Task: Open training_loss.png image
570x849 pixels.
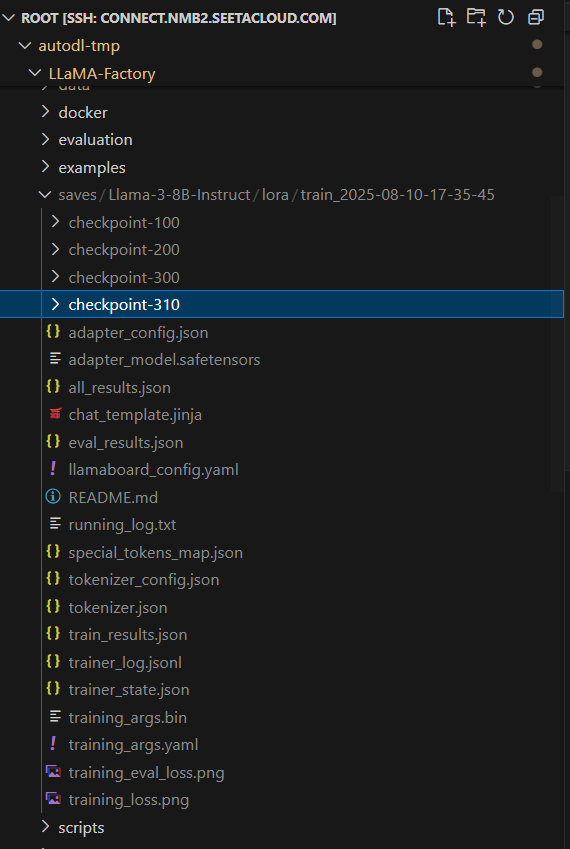Action: coord(129,800)
